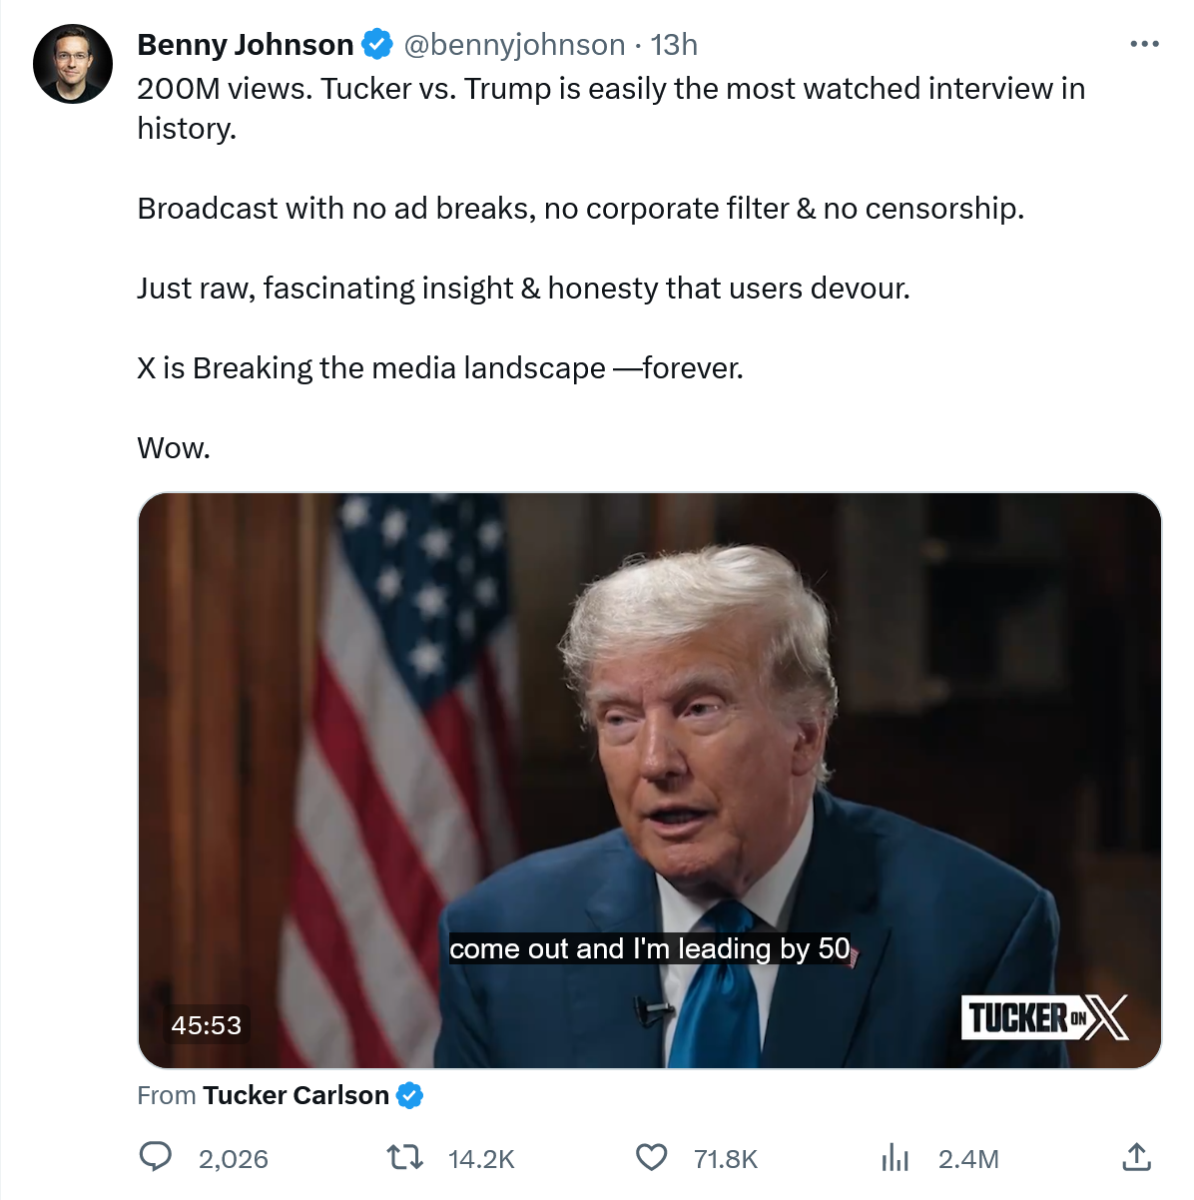This screenshot has height=1200, width=1194.
Task: Open the Benny Johnson display name link
Action: click(x=245, y=45)
